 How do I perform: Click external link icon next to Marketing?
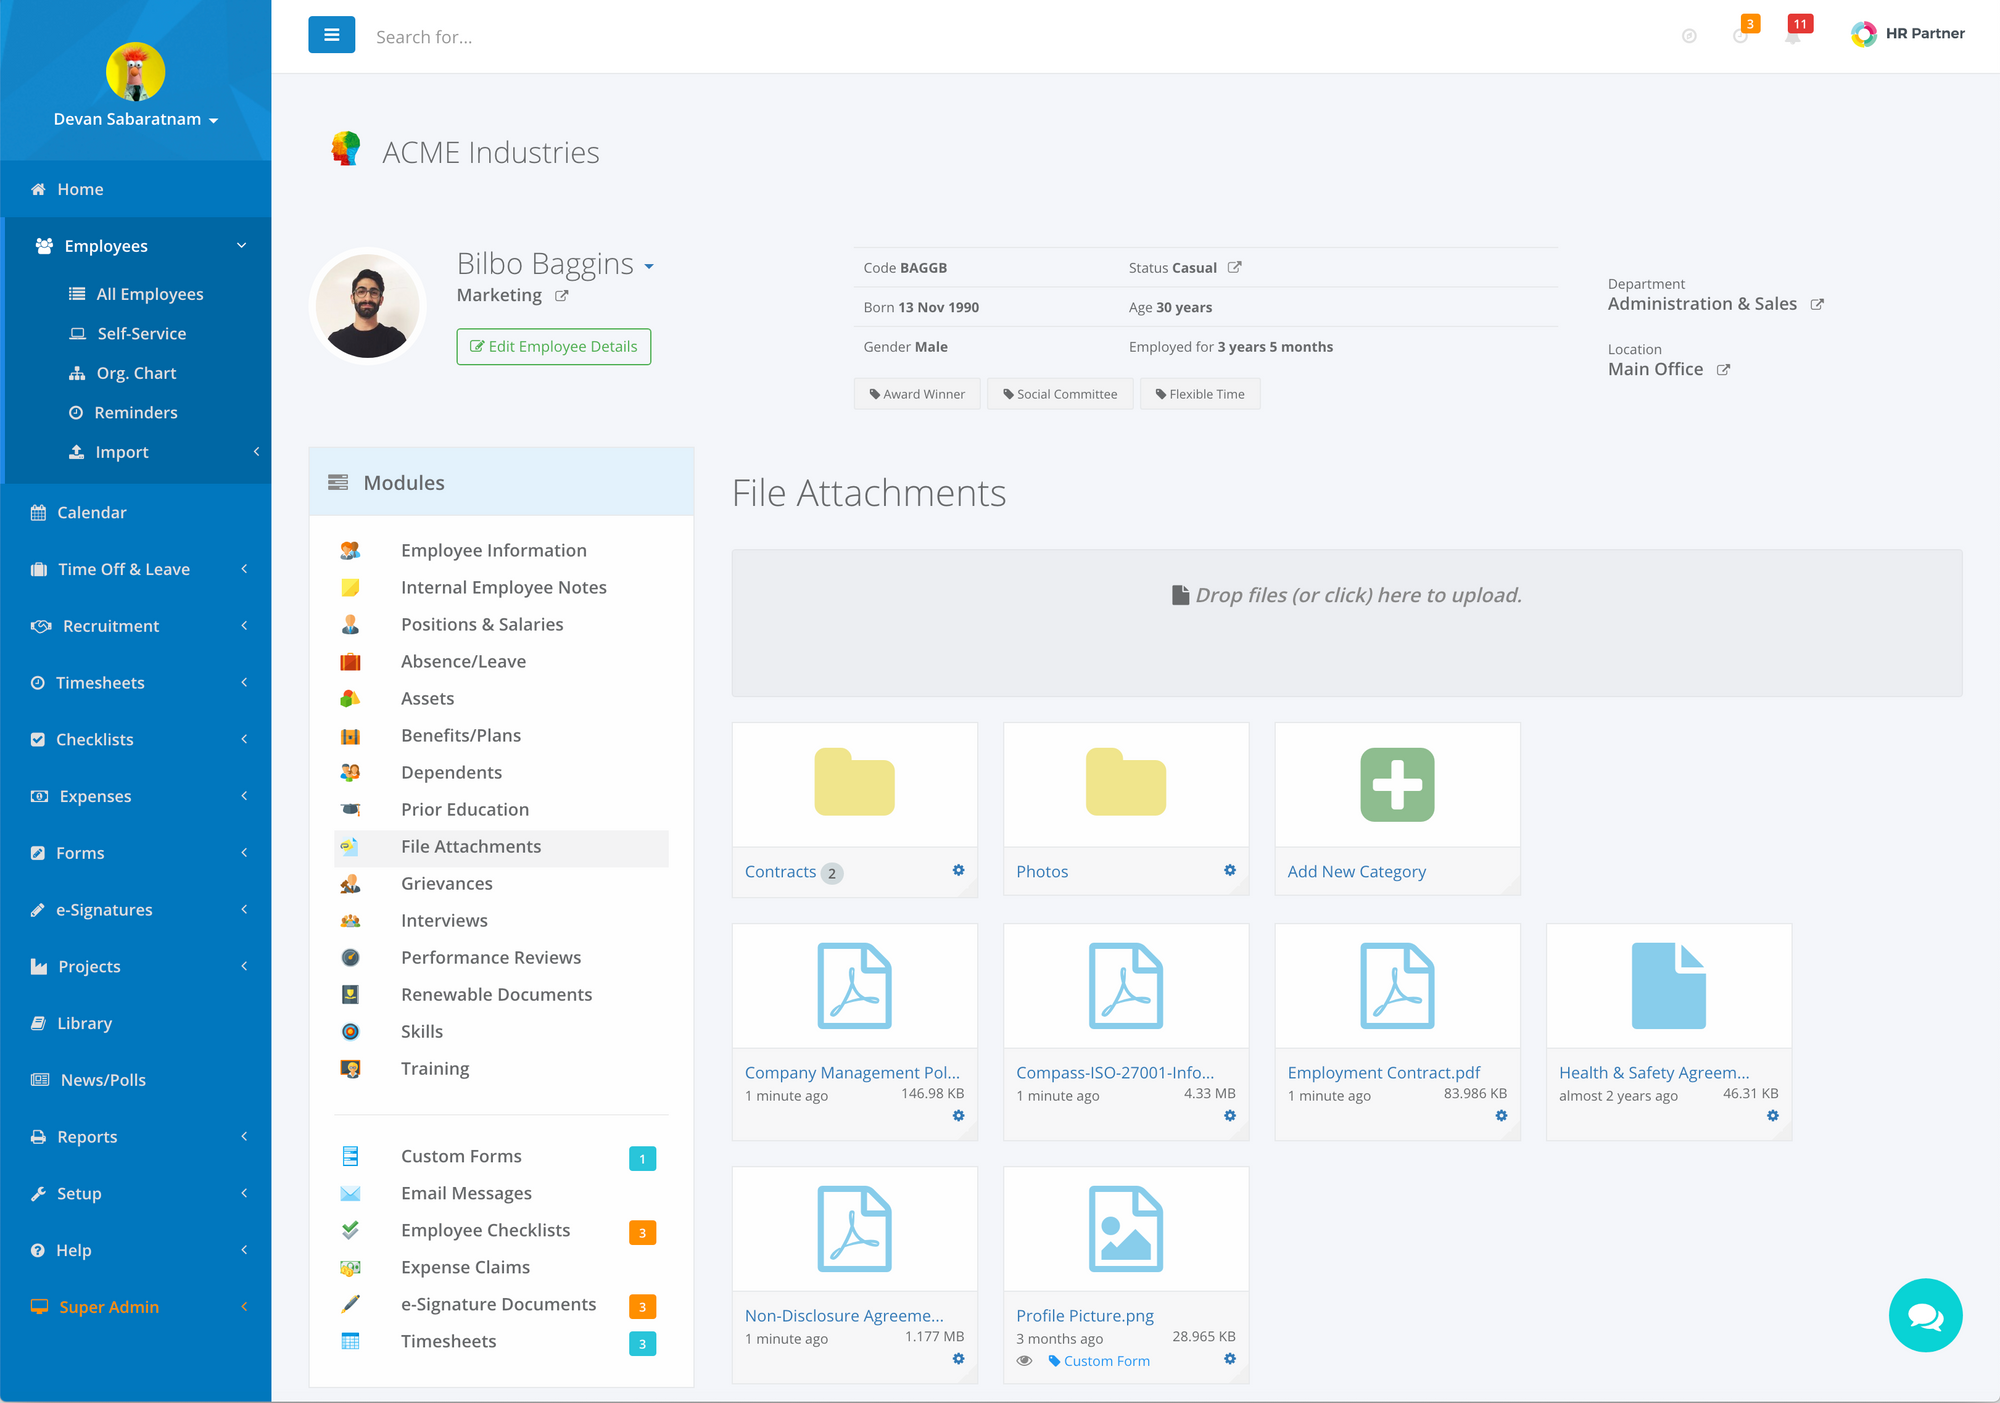coord(562,296)
